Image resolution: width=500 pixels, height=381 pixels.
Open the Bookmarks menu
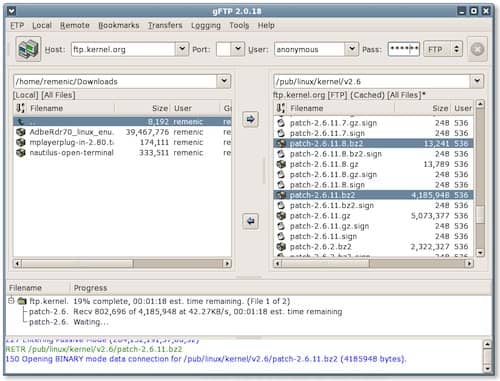click(x=119, y=25)
